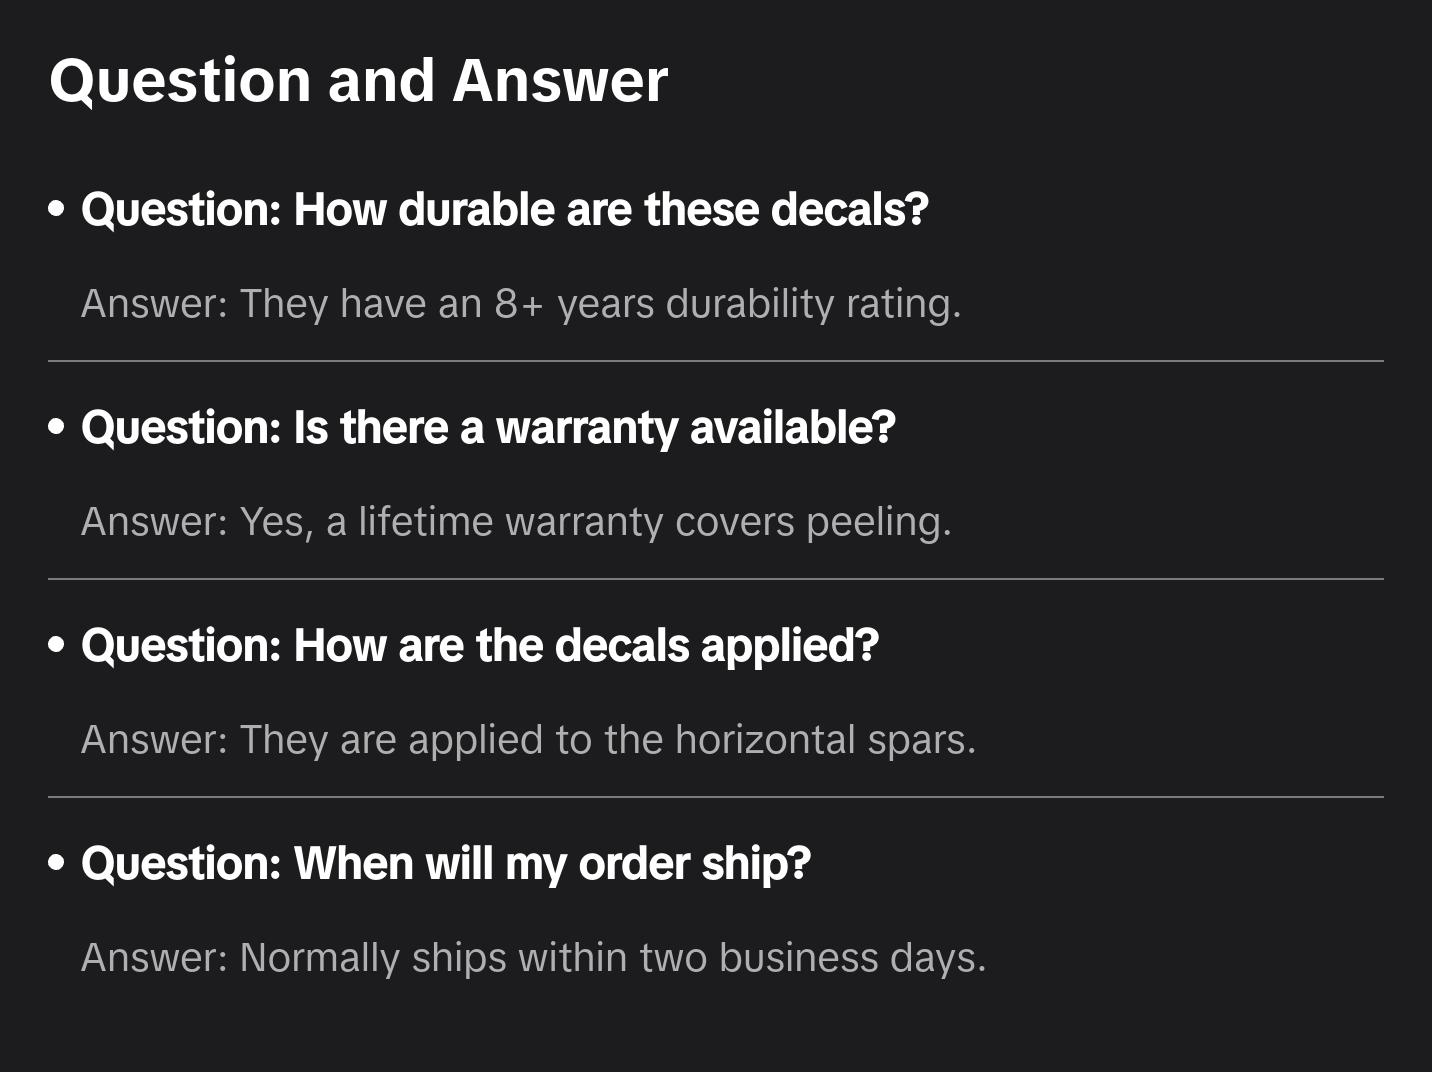Expand "Is there a warranty available?" question
Viewport: 1432px width, 1072px height.
click(488, 428)
